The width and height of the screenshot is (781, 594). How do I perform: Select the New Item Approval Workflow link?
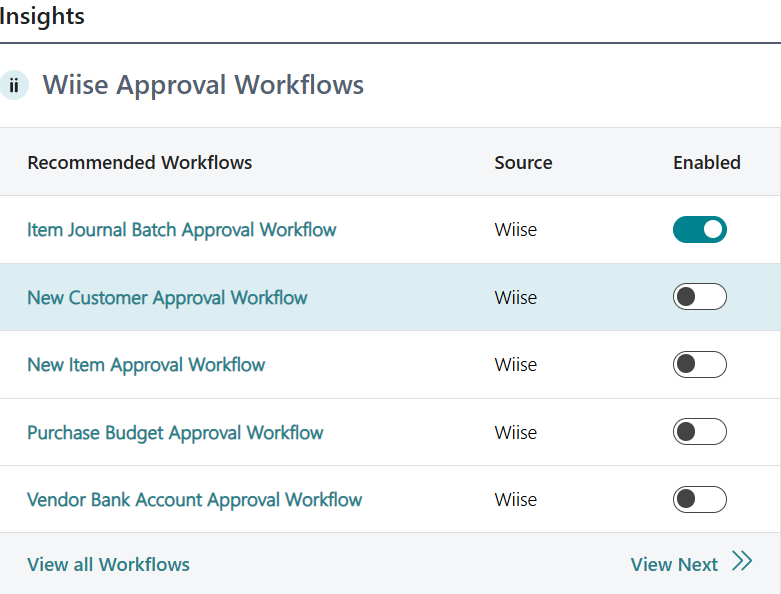pyautogui.click(x=146, y=365)
